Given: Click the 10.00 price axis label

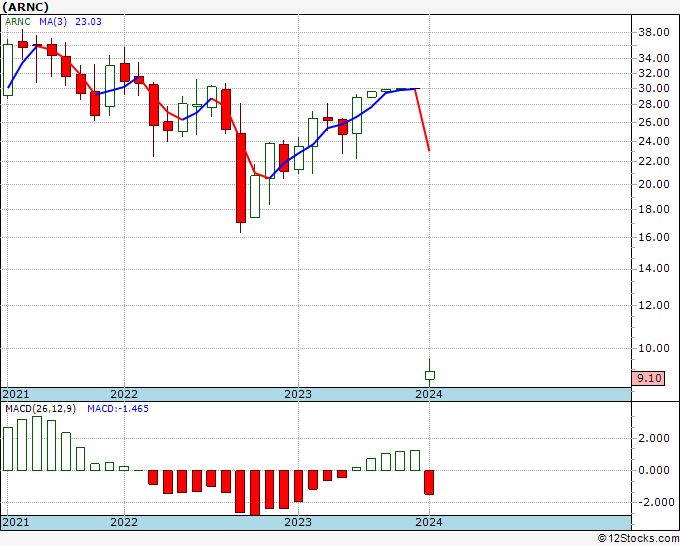Looking at the screenshot, I should pos(654,348).
